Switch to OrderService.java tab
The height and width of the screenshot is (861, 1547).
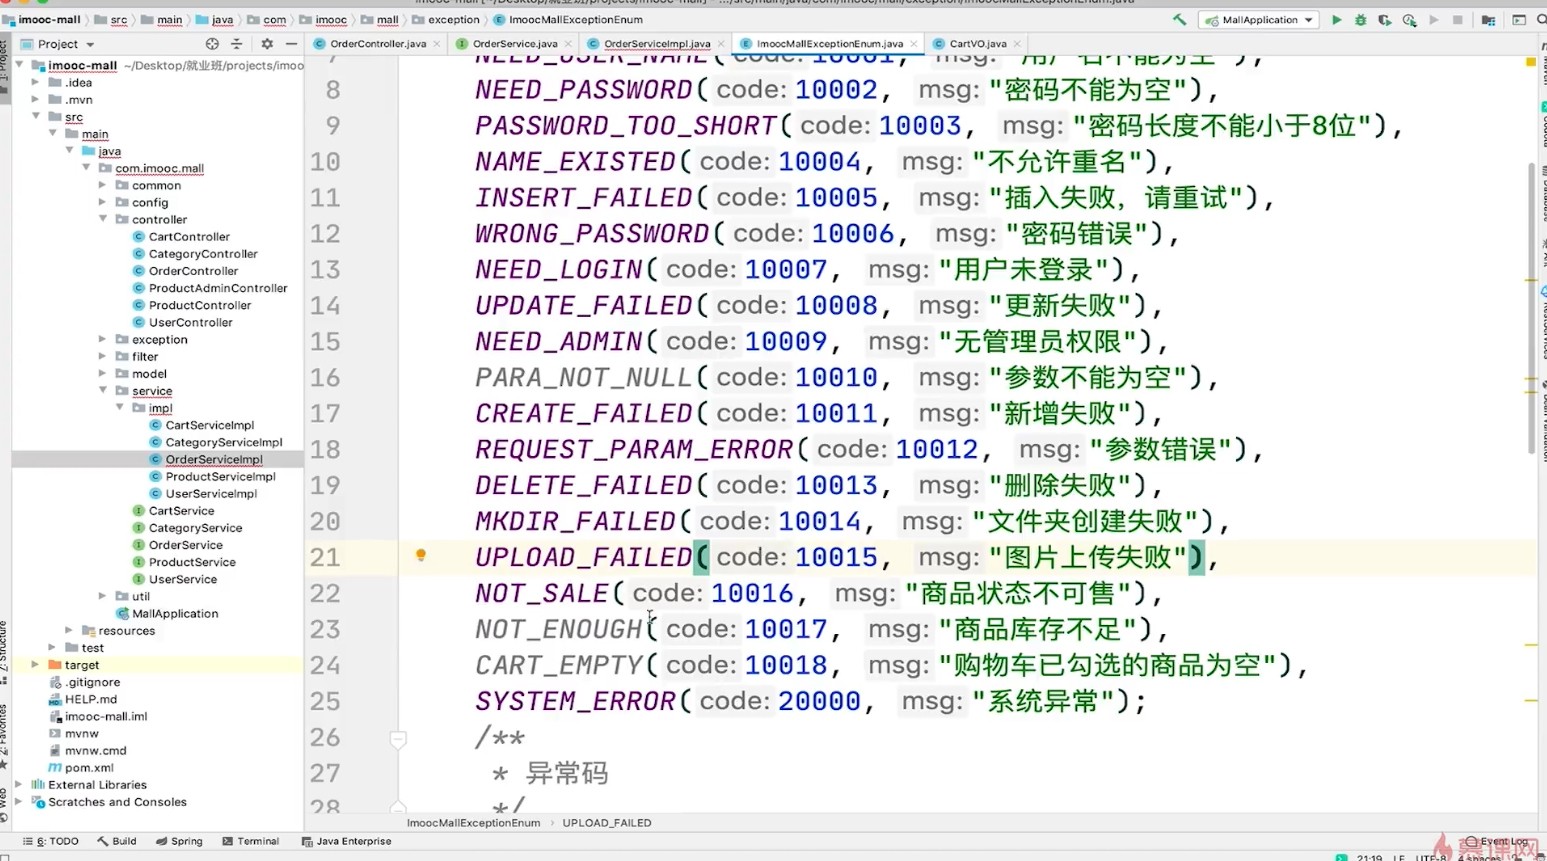click(x=514, y=44)
